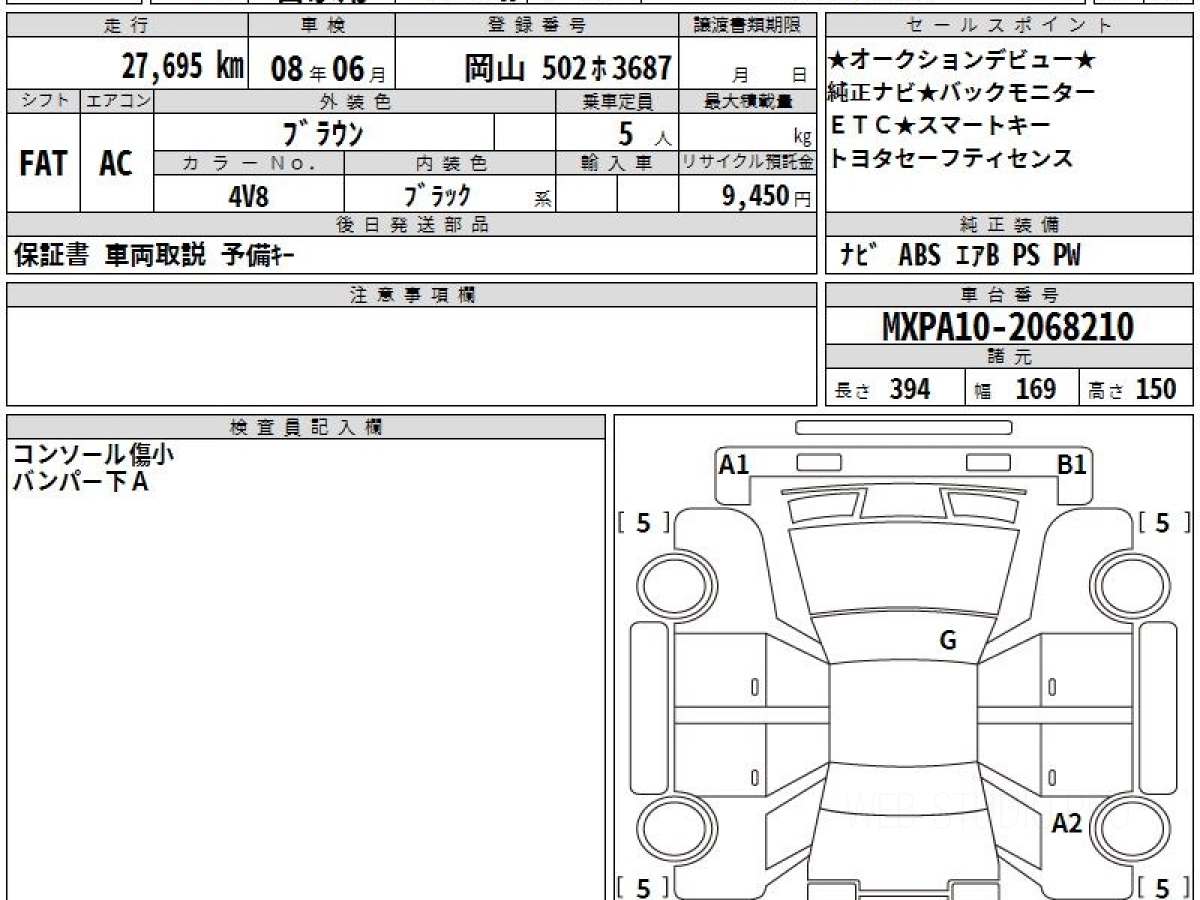
Task: Select the registration number 岡山 502ホ3687
Action: tap(567, 68)
